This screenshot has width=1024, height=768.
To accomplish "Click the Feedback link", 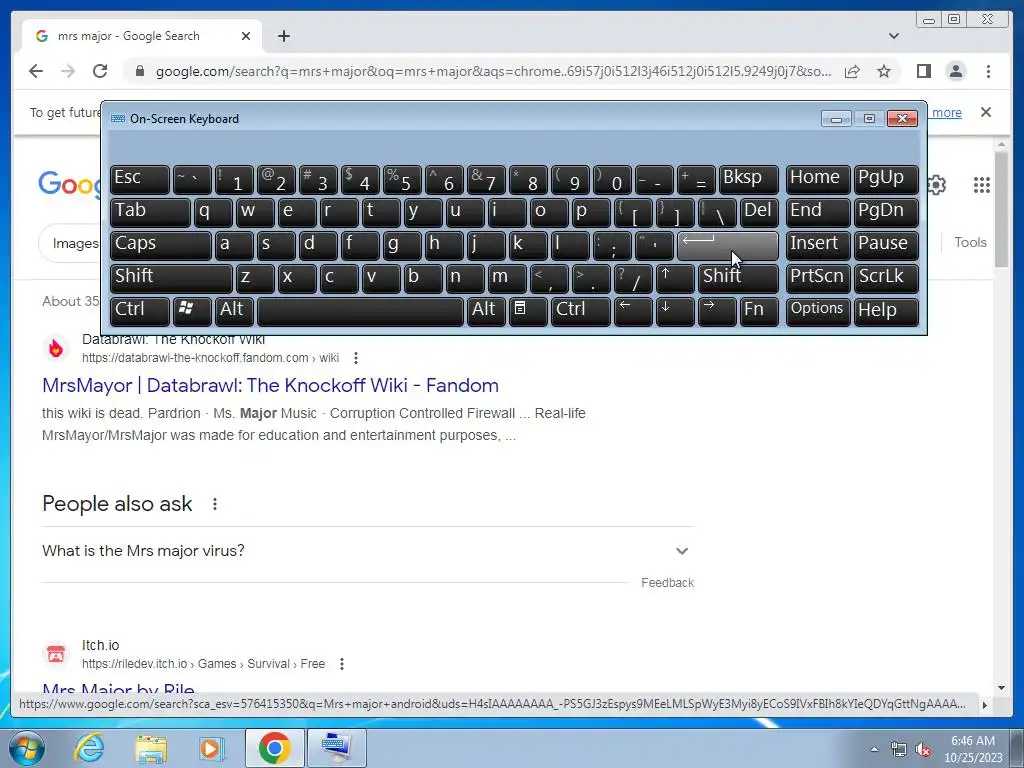I will pos(667,583).
